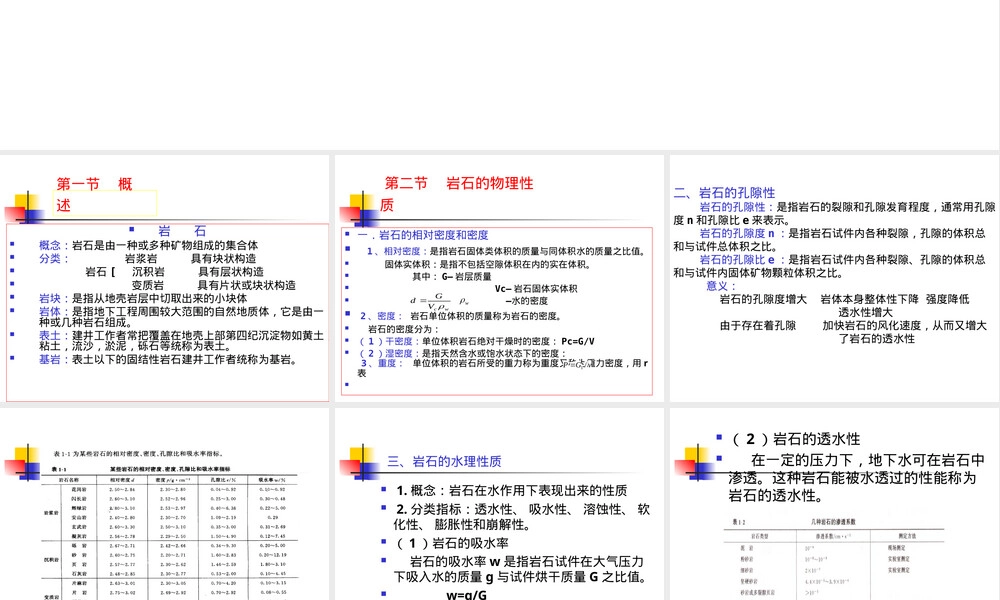Screen dimensions: 1000x600
Task: Click the text '了岩石的透水性'
Action: (876, 339)
